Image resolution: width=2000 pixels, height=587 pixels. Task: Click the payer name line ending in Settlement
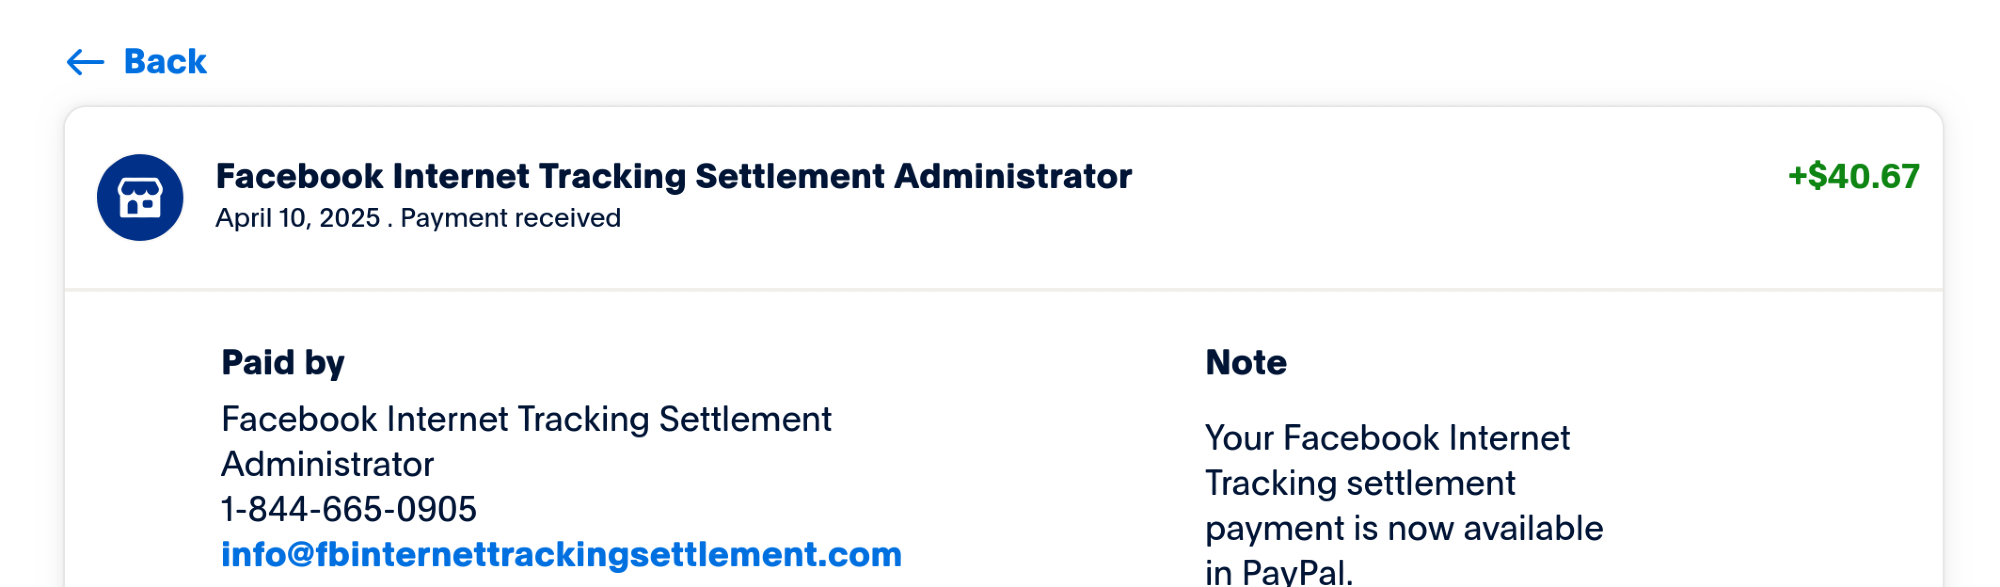tap(526, 419)
